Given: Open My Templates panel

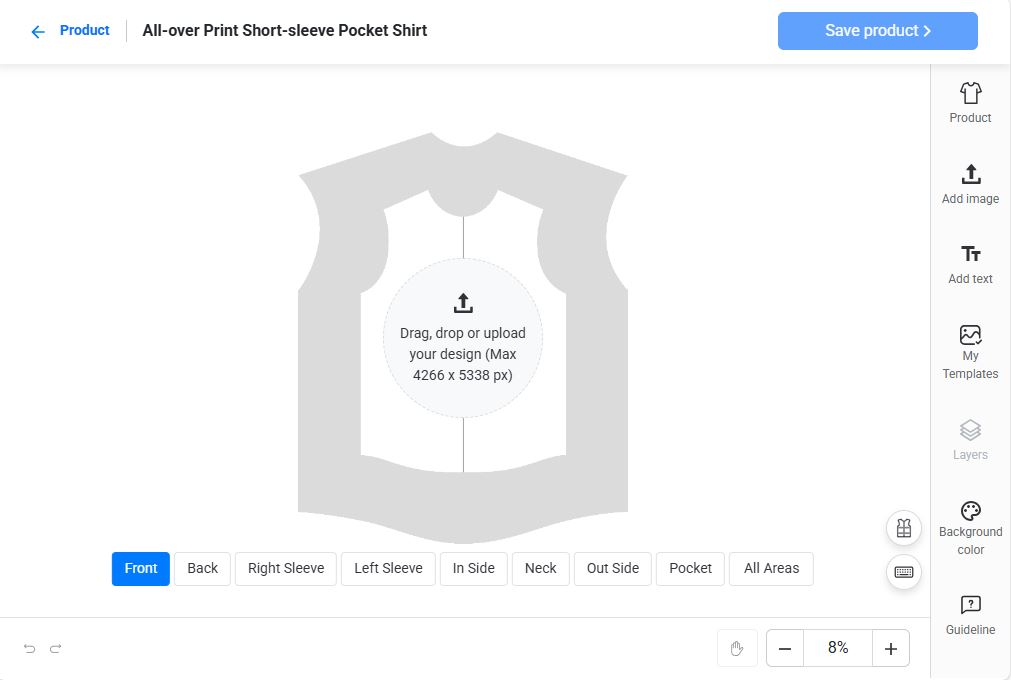Looking at the screenshot, I should click(x=970, y=352).
